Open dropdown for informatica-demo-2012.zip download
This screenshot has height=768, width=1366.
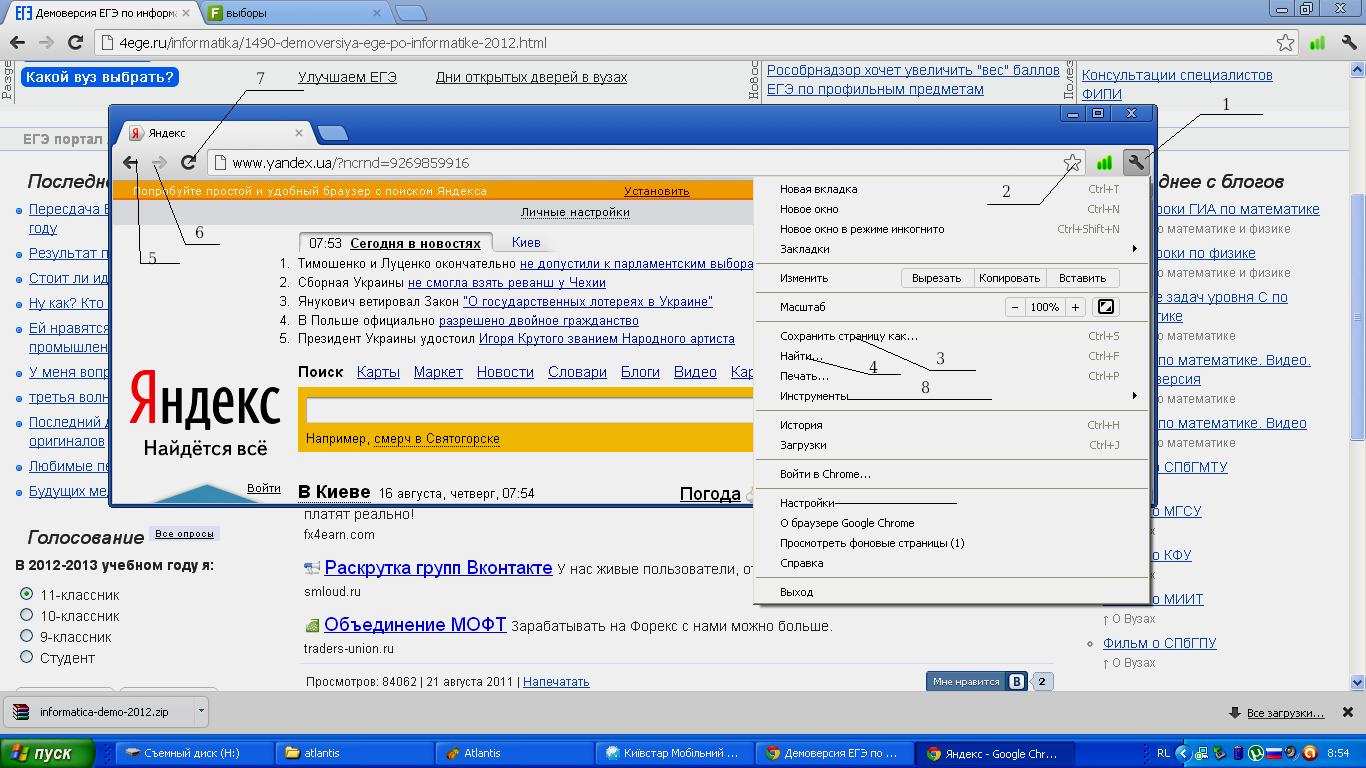click(x=201, y=712)
